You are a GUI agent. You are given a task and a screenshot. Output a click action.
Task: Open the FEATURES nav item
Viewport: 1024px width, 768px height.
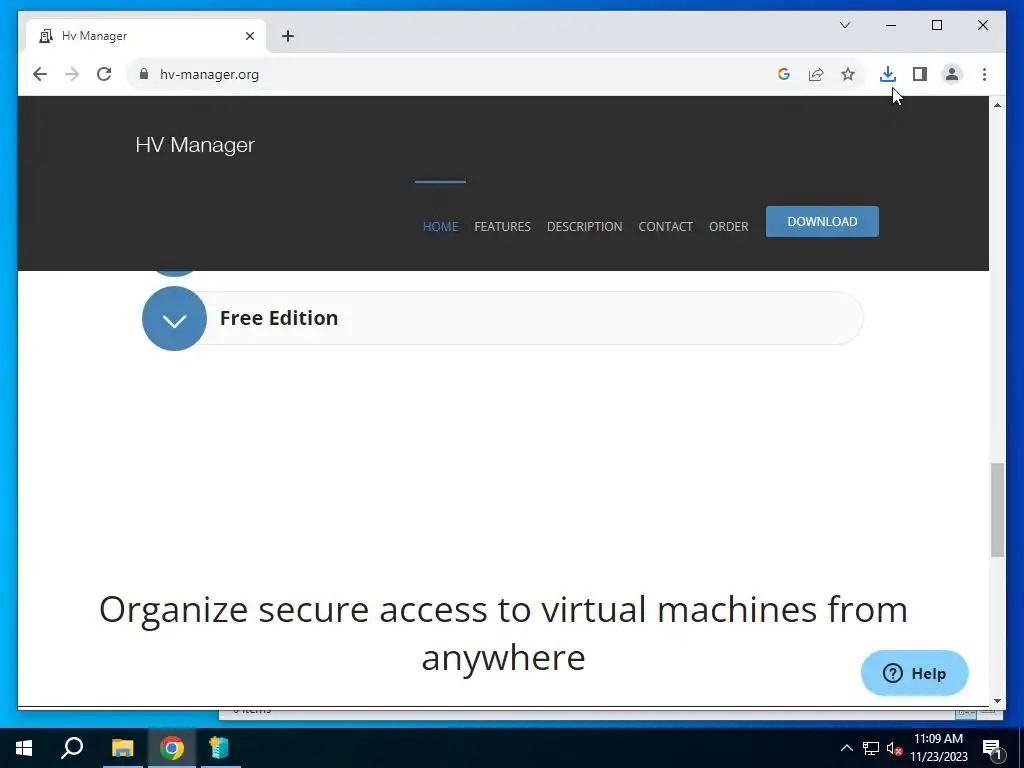tap(502, 227)
